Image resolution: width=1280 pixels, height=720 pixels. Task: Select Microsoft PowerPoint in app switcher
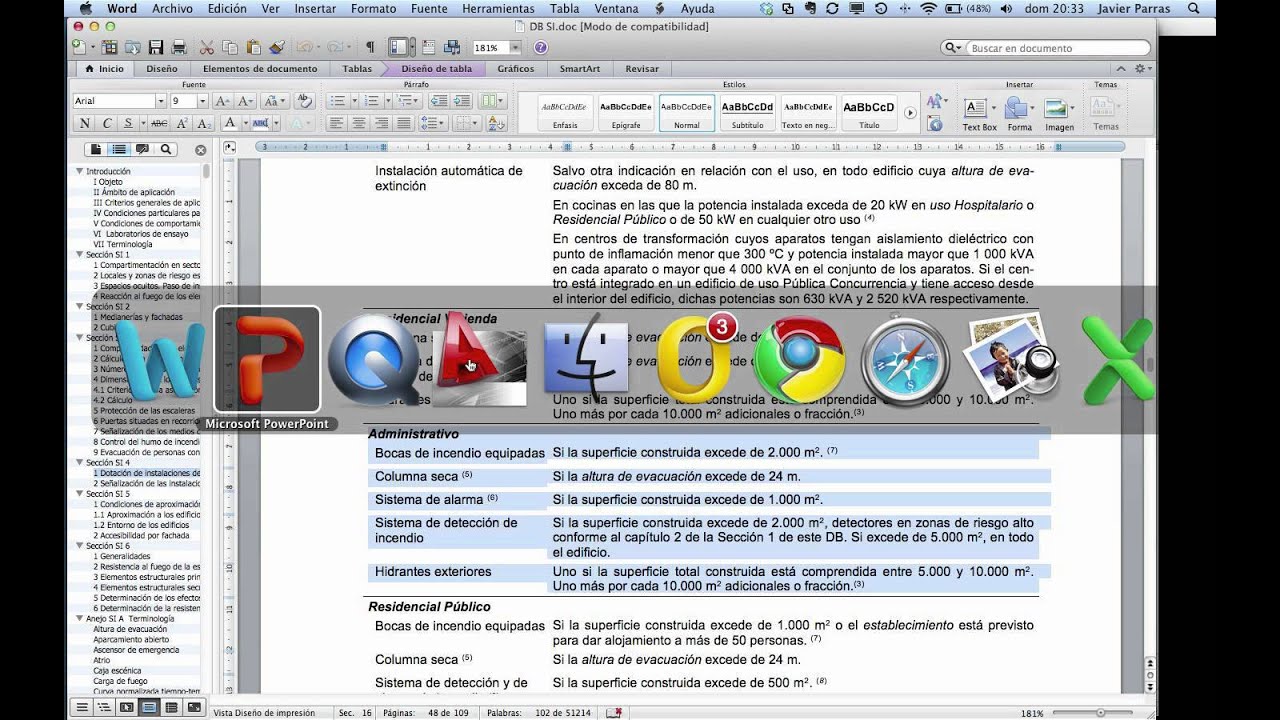point(267,359)
